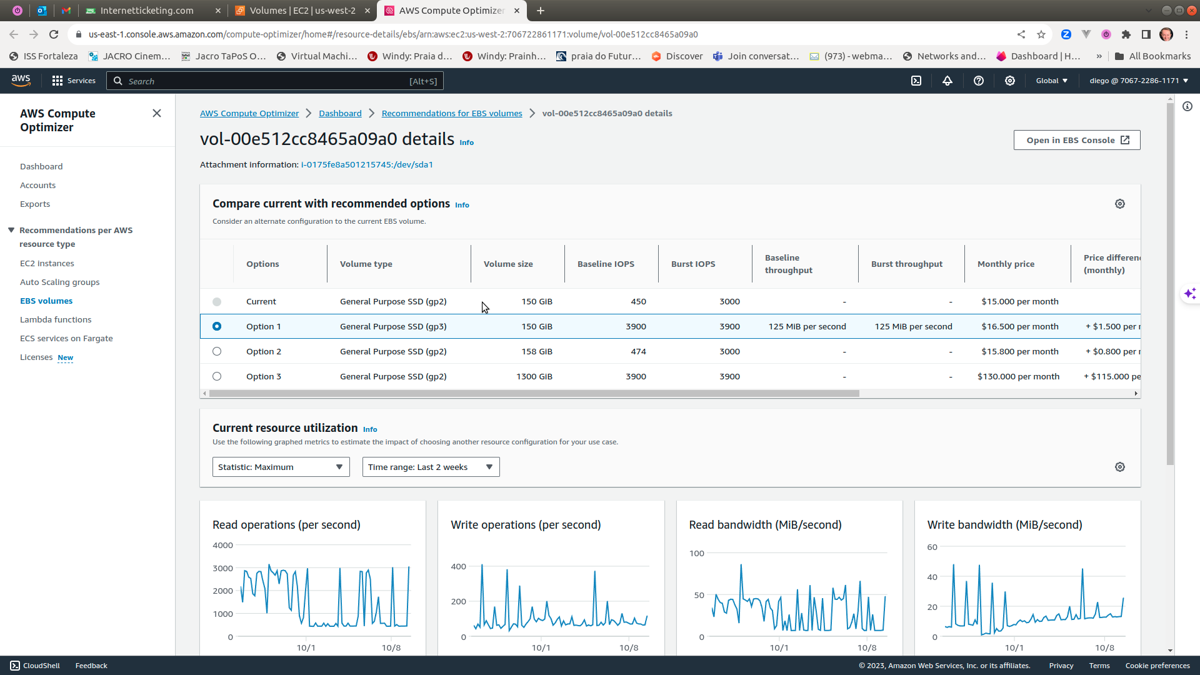The image size is (1200, 675).
Task: Open the AWS support help icon
Action: pos(978,81)
